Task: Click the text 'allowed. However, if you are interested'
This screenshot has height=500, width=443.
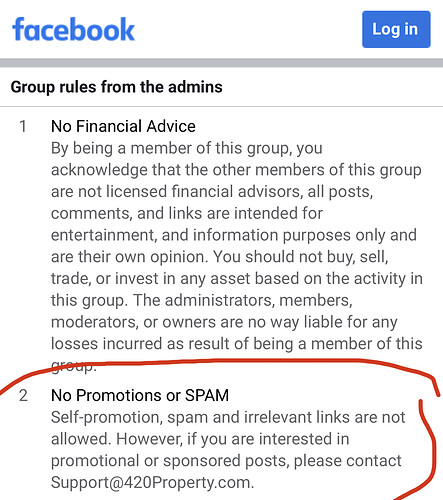Action: (200, 439)
